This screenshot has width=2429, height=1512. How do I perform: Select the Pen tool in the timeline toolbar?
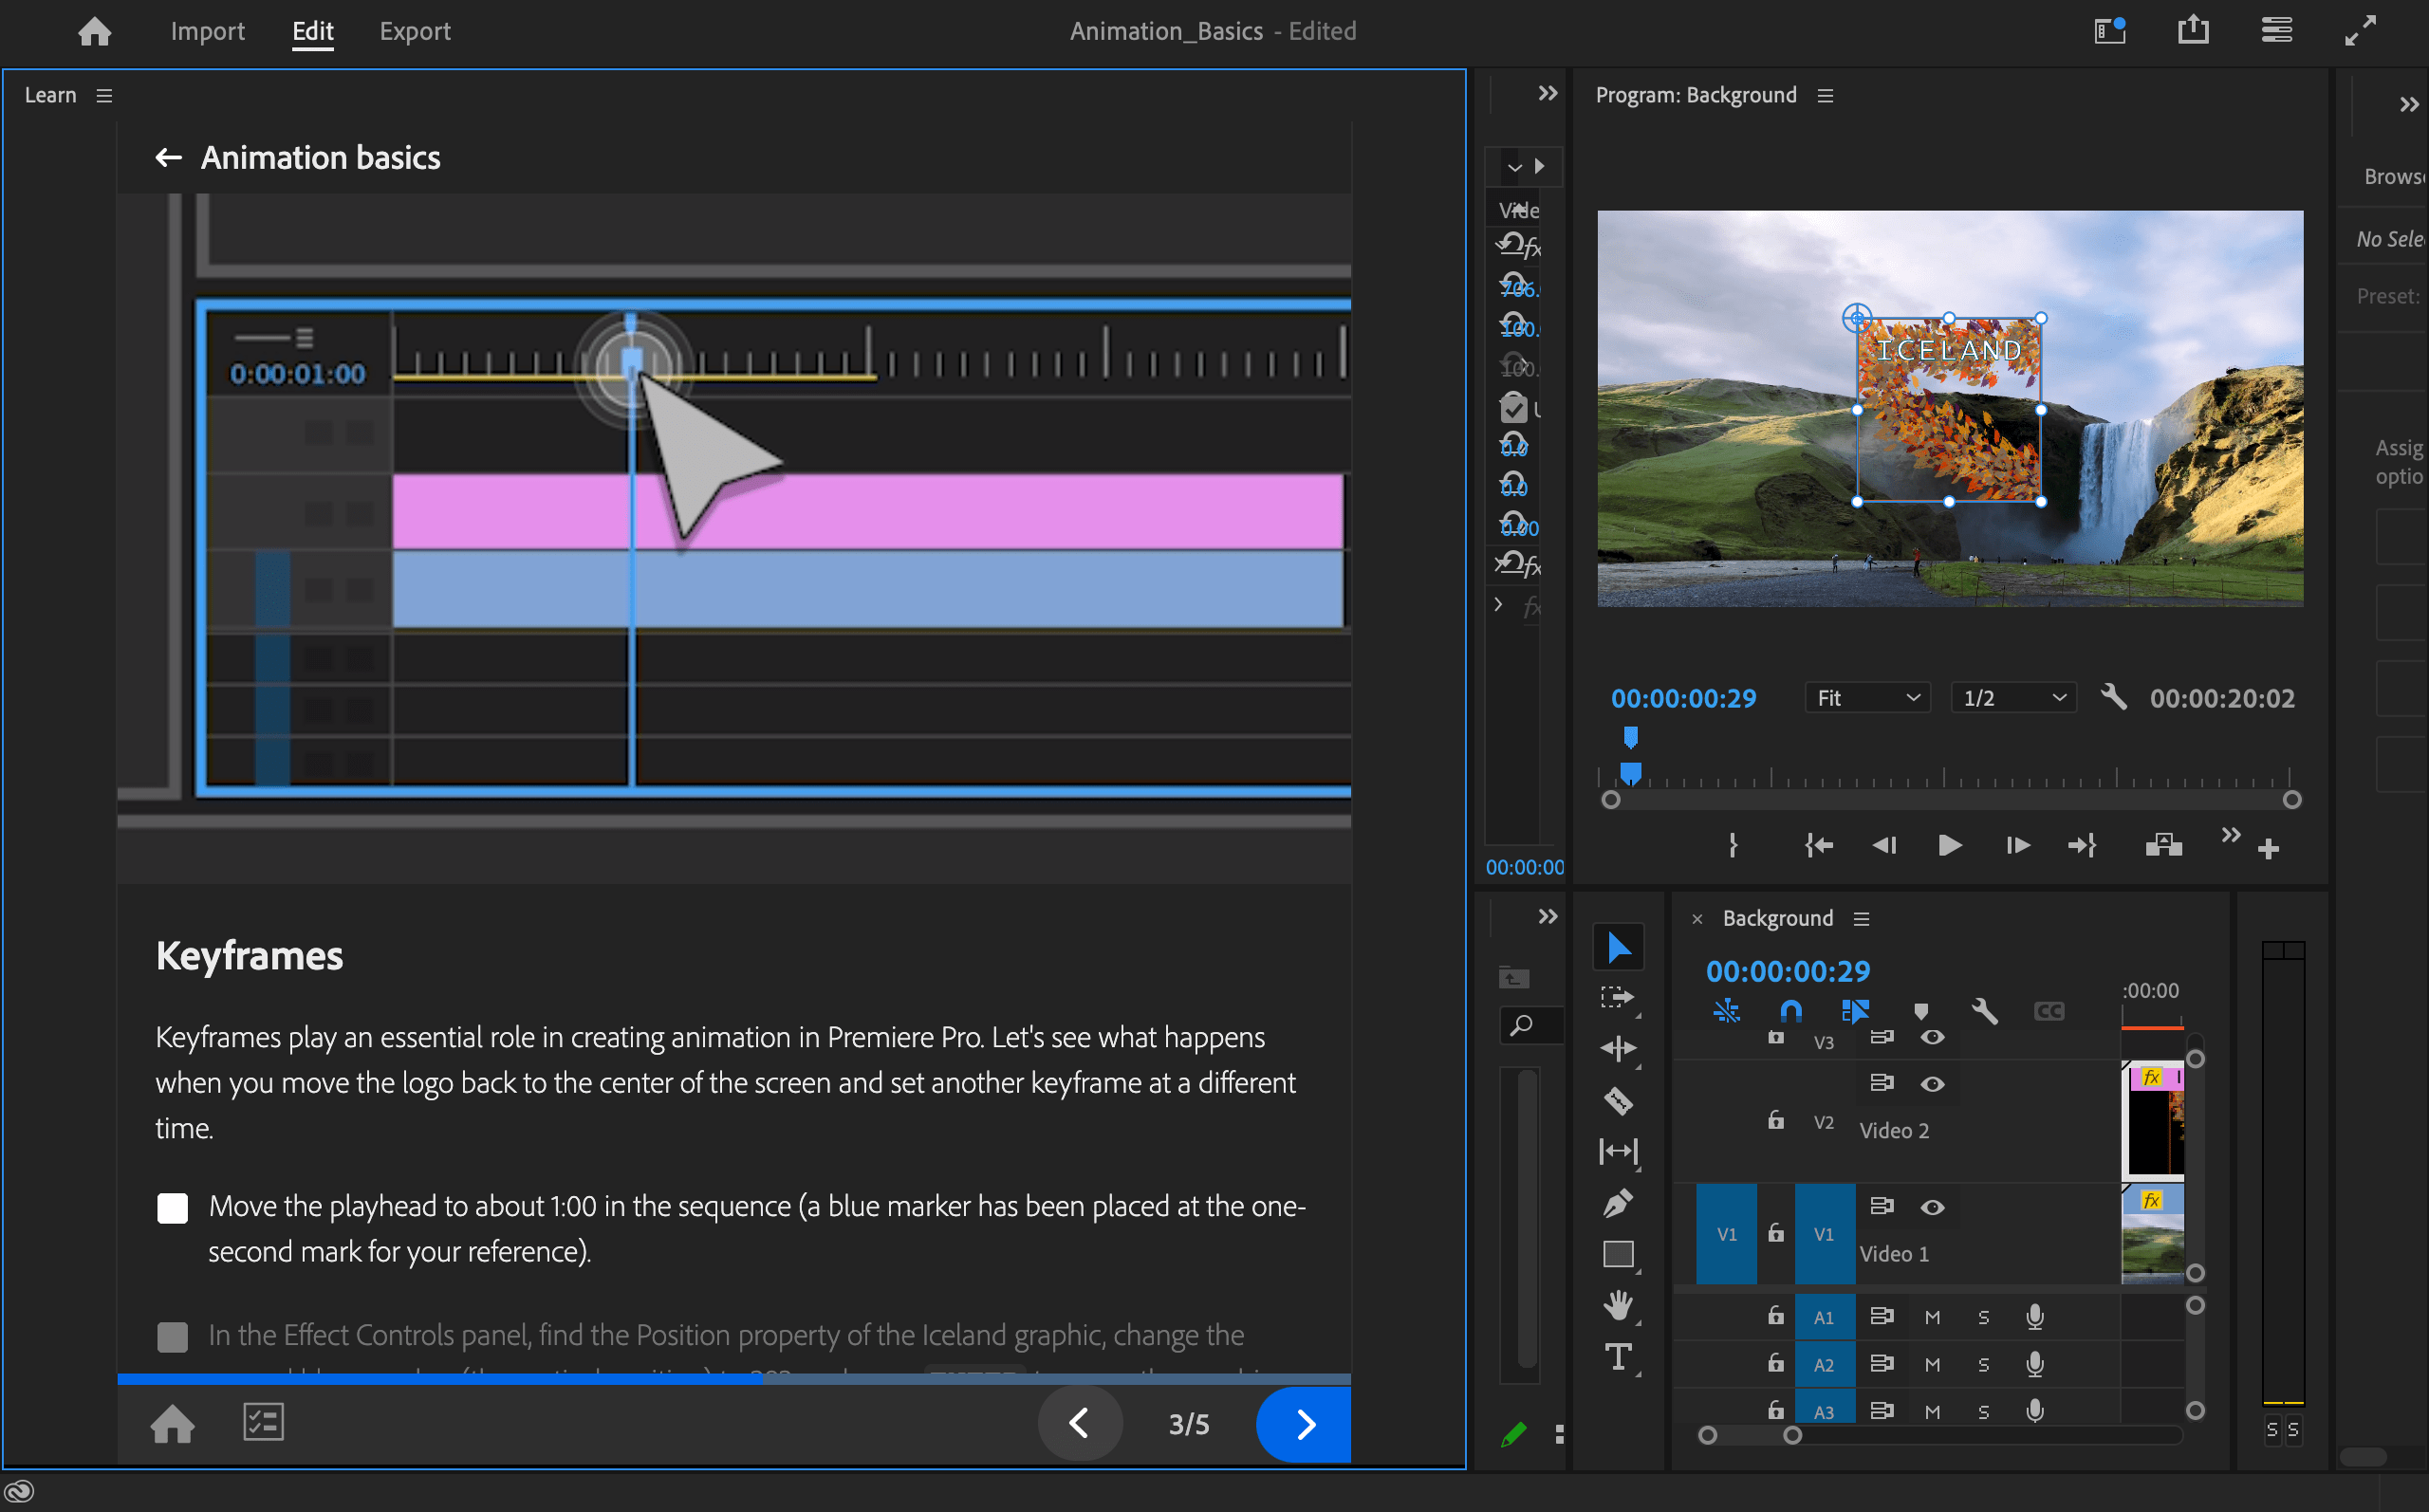(x=1618, y=1203)
